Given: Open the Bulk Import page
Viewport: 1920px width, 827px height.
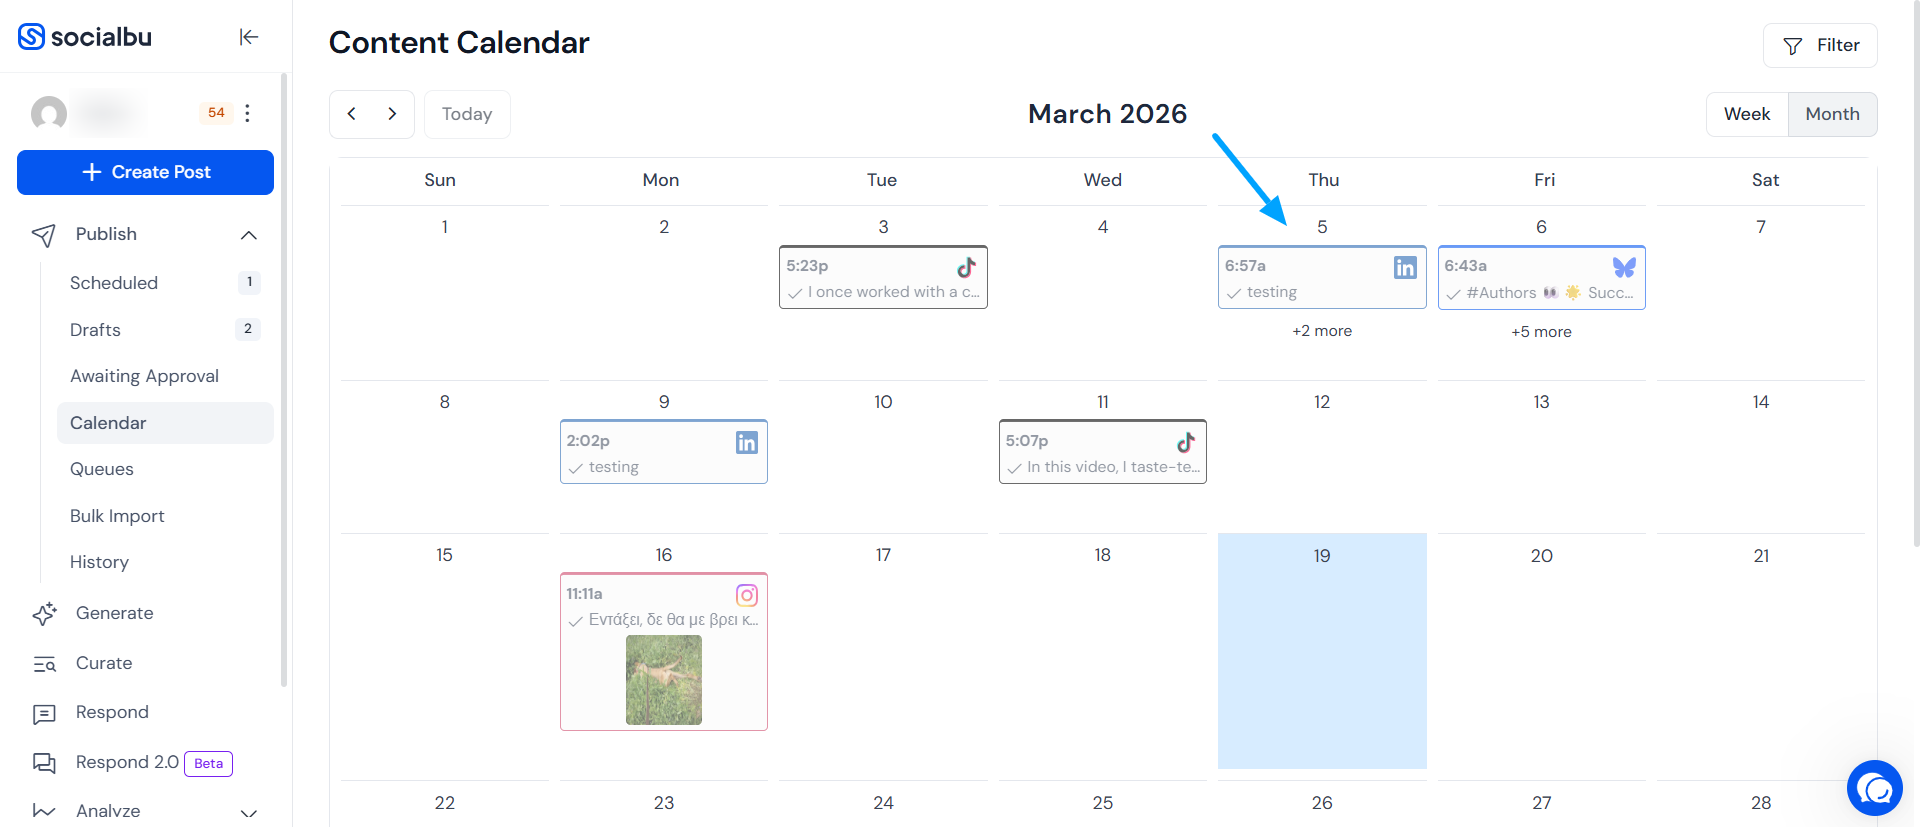Looking at the screenshot, I should 117,516.
